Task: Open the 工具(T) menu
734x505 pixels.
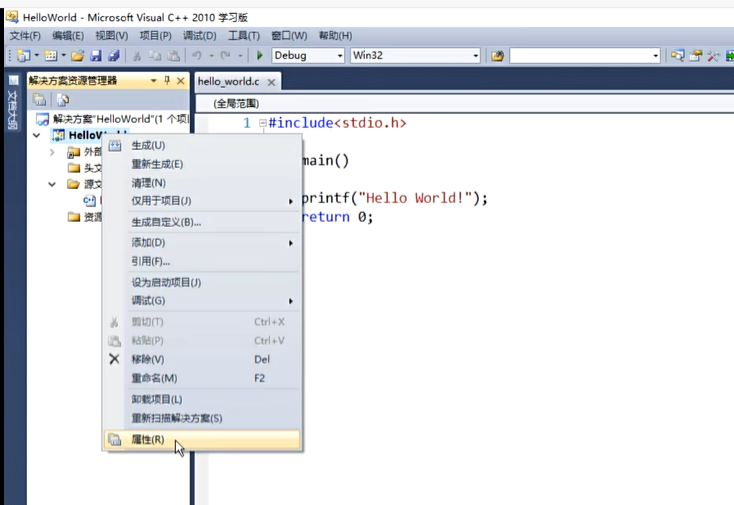Action: coord(243,36)
